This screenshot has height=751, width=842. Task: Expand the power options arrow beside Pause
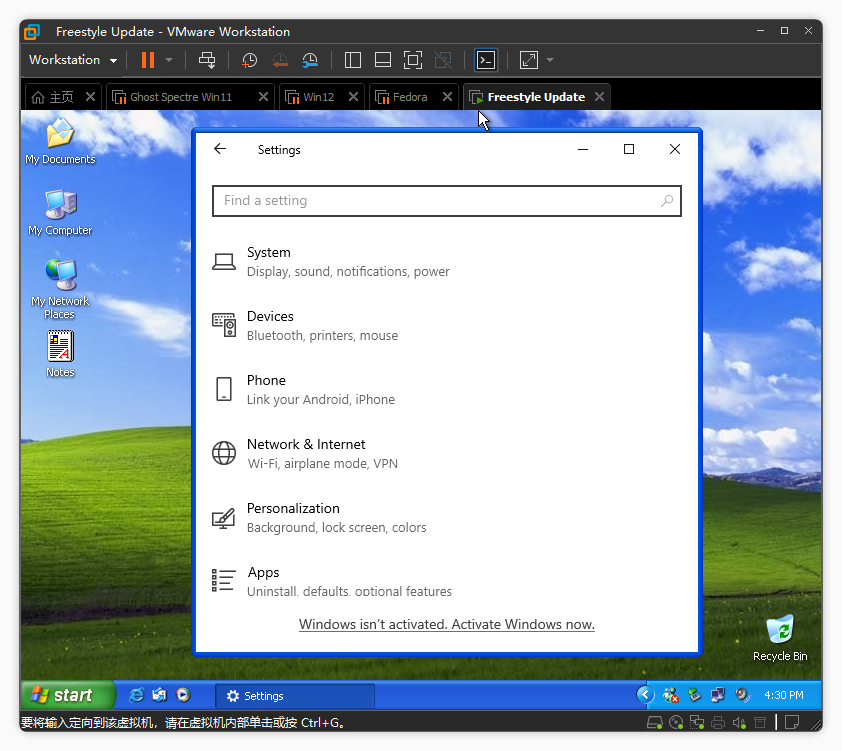[x=169, y=60]
